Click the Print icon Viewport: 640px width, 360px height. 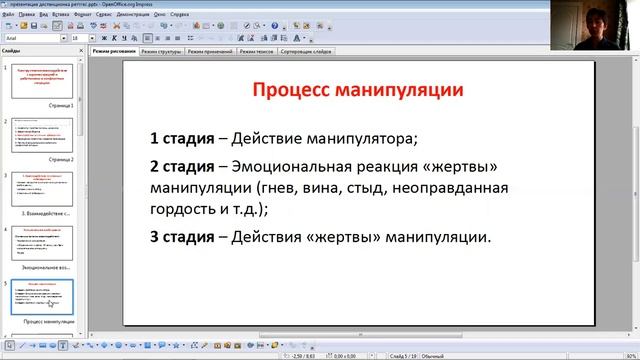pyautogui.click(x=80, y=26)
